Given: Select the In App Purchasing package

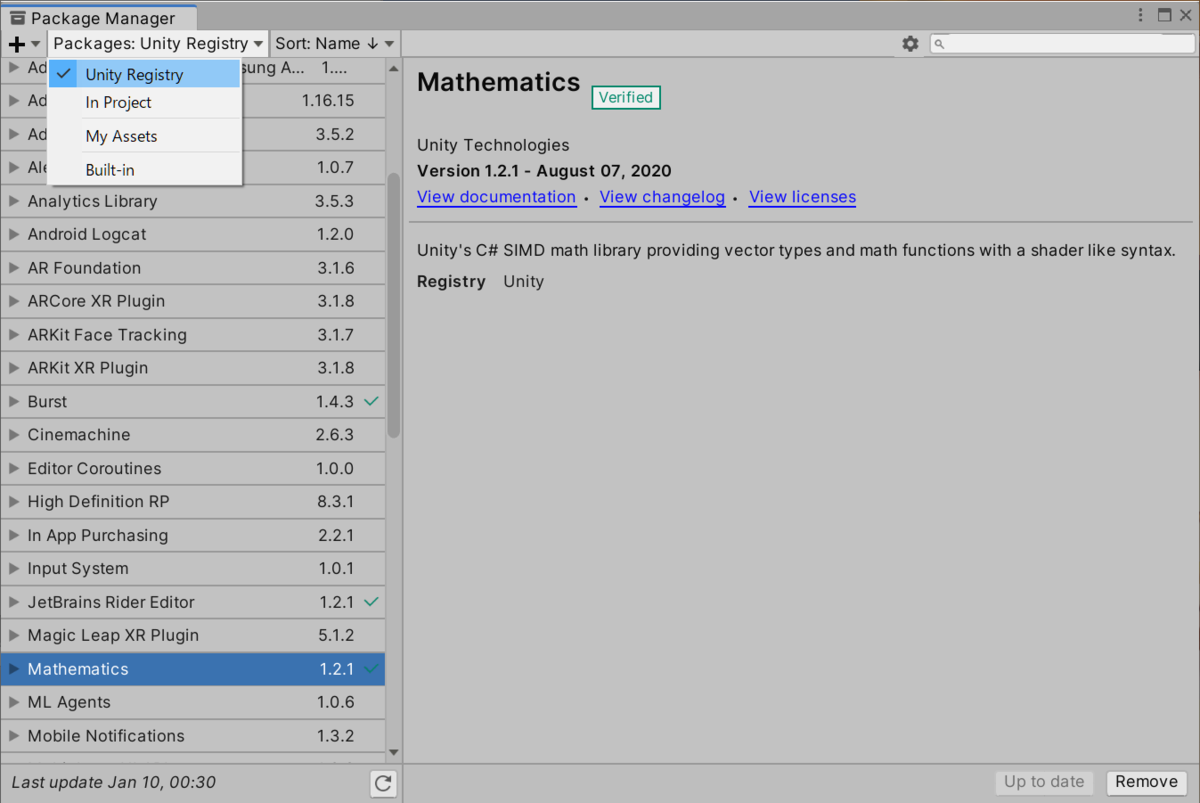Looking at the screenshot, I should [x=192, y=535].
